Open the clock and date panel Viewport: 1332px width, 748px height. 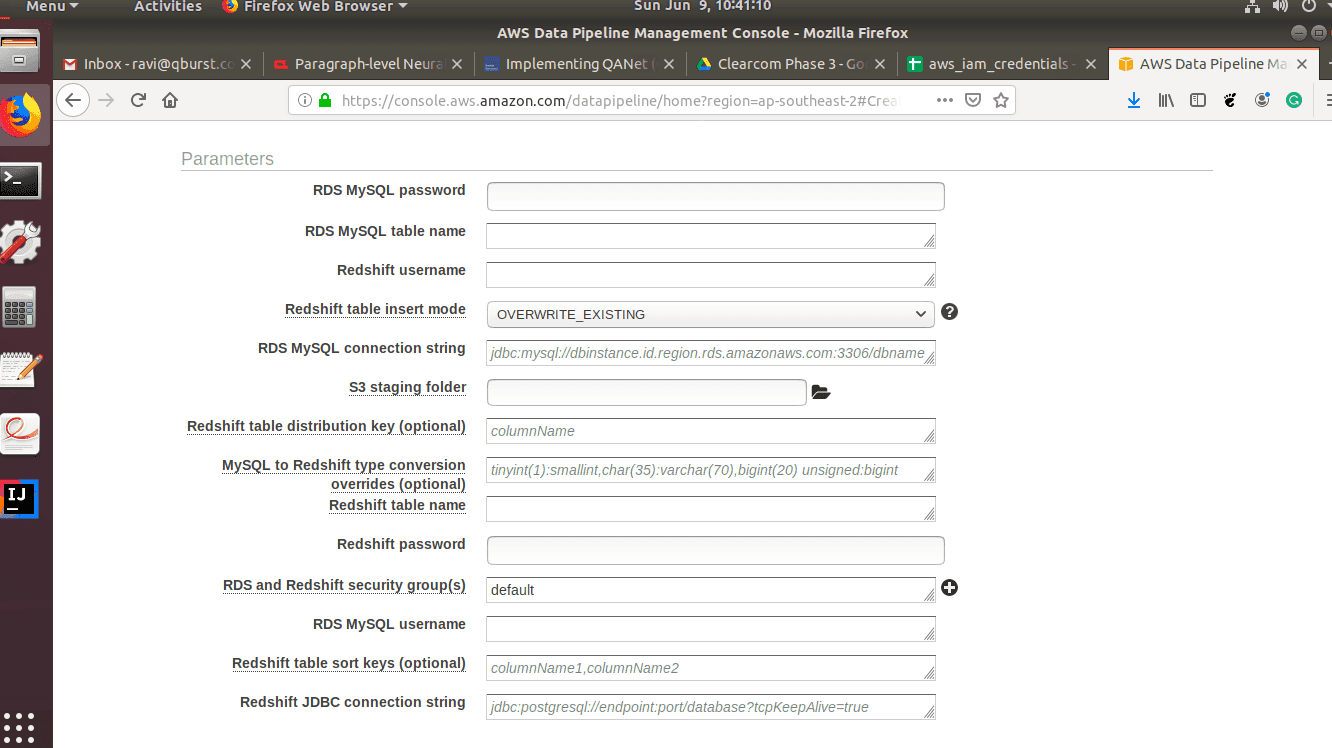pyautogui.click(x=703, y=7)
